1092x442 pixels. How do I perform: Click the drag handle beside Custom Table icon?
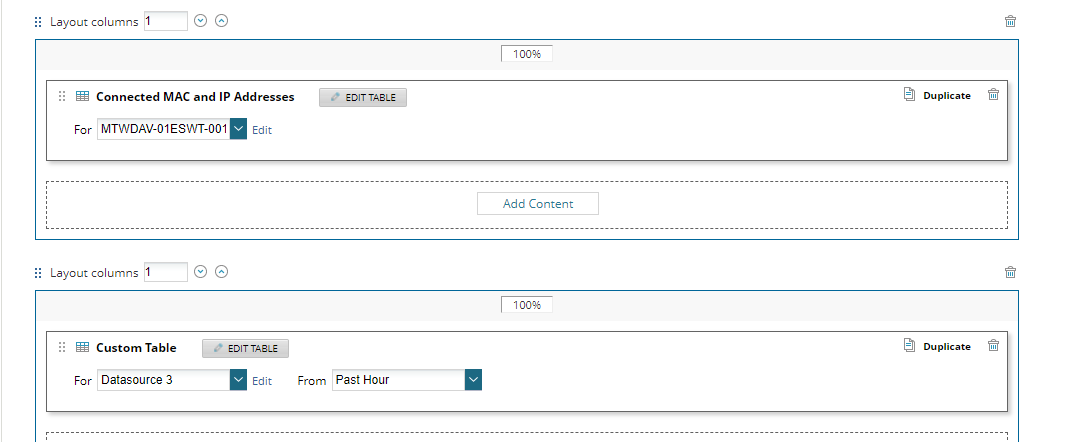[62, 348]
